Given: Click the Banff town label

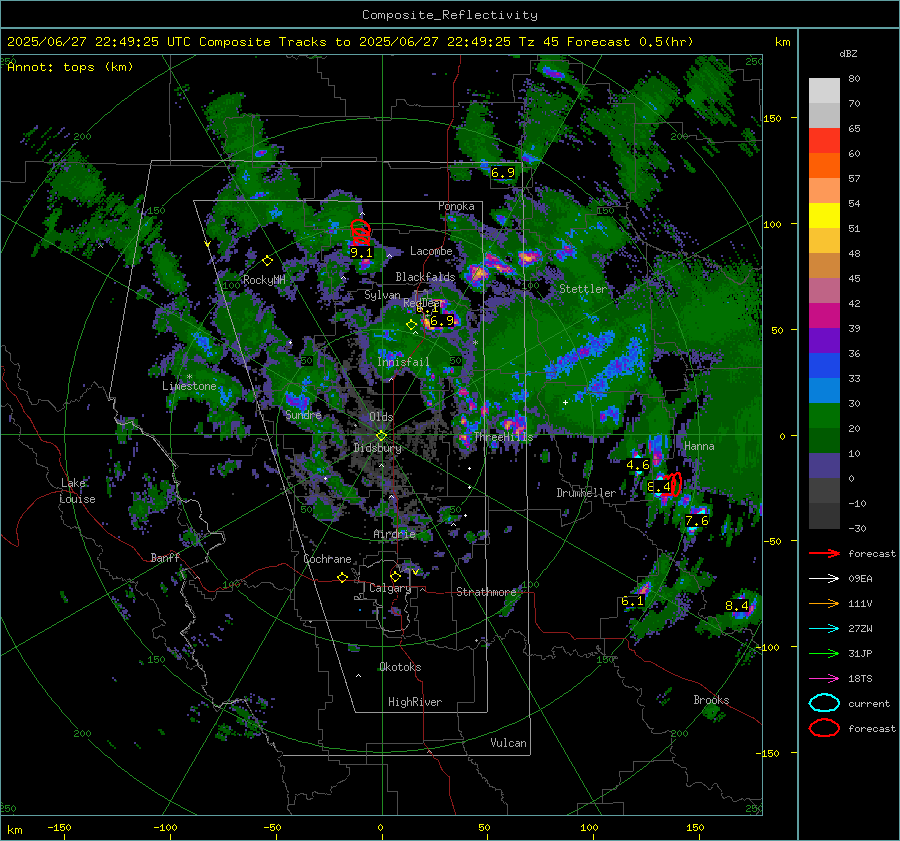Looking at the screenshot, I should point(165,558).
